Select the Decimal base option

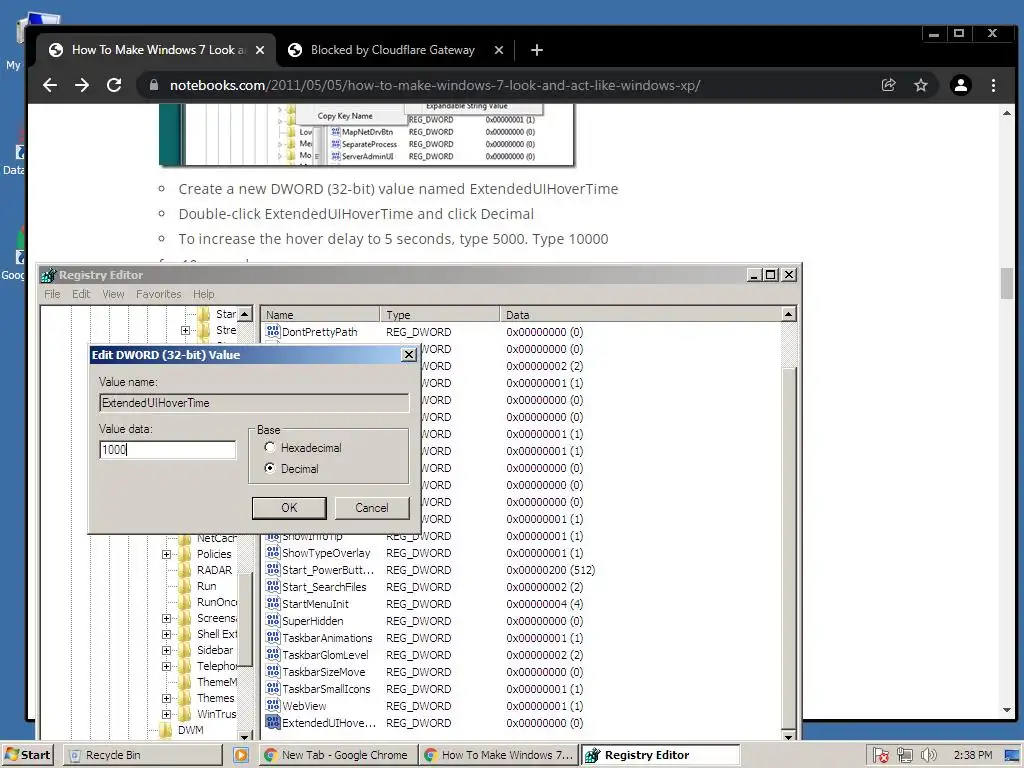(270, 468)
